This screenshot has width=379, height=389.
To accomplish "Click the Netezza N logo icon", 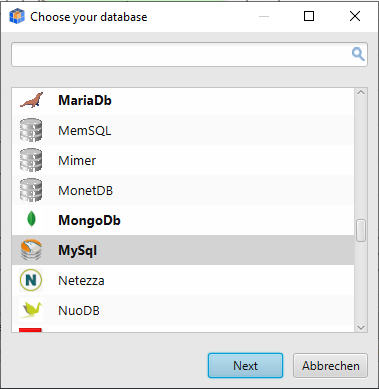I will pos(31,280).
